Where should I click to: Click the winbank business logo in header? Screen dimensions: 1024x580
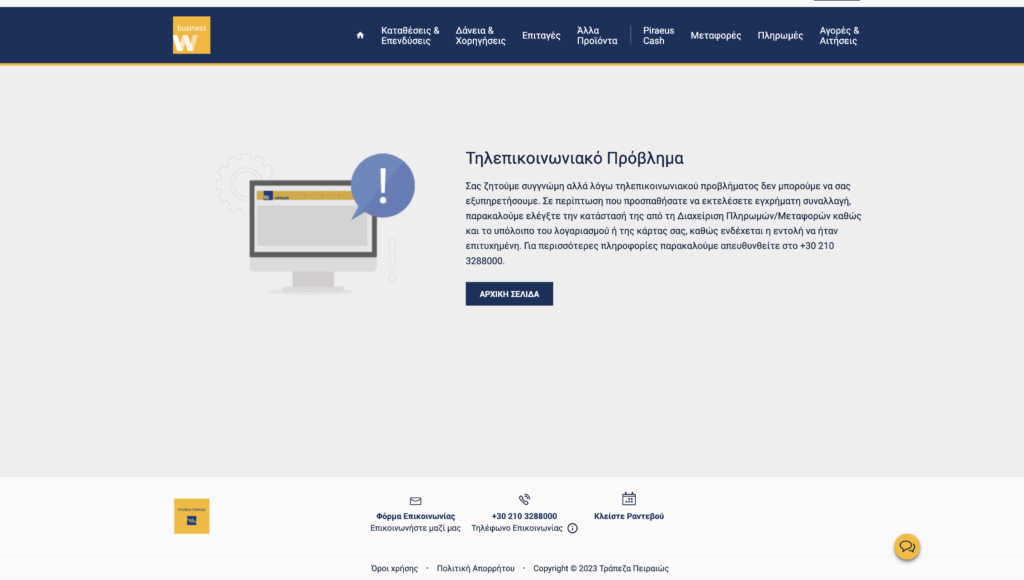click(191, 35)
